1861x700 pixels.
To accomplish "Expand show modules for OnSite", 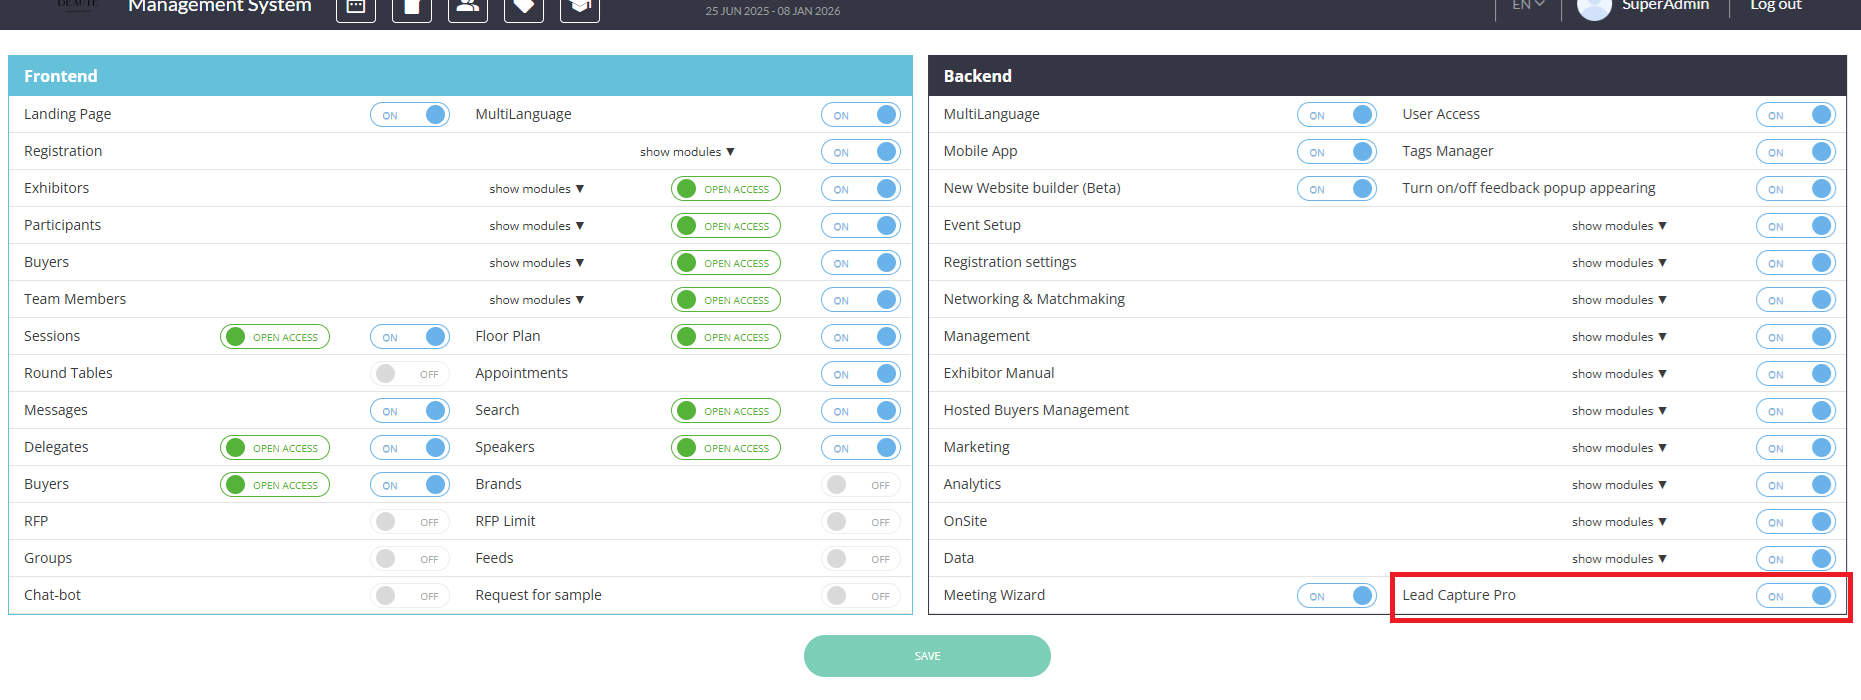I will coord(1620,522).
